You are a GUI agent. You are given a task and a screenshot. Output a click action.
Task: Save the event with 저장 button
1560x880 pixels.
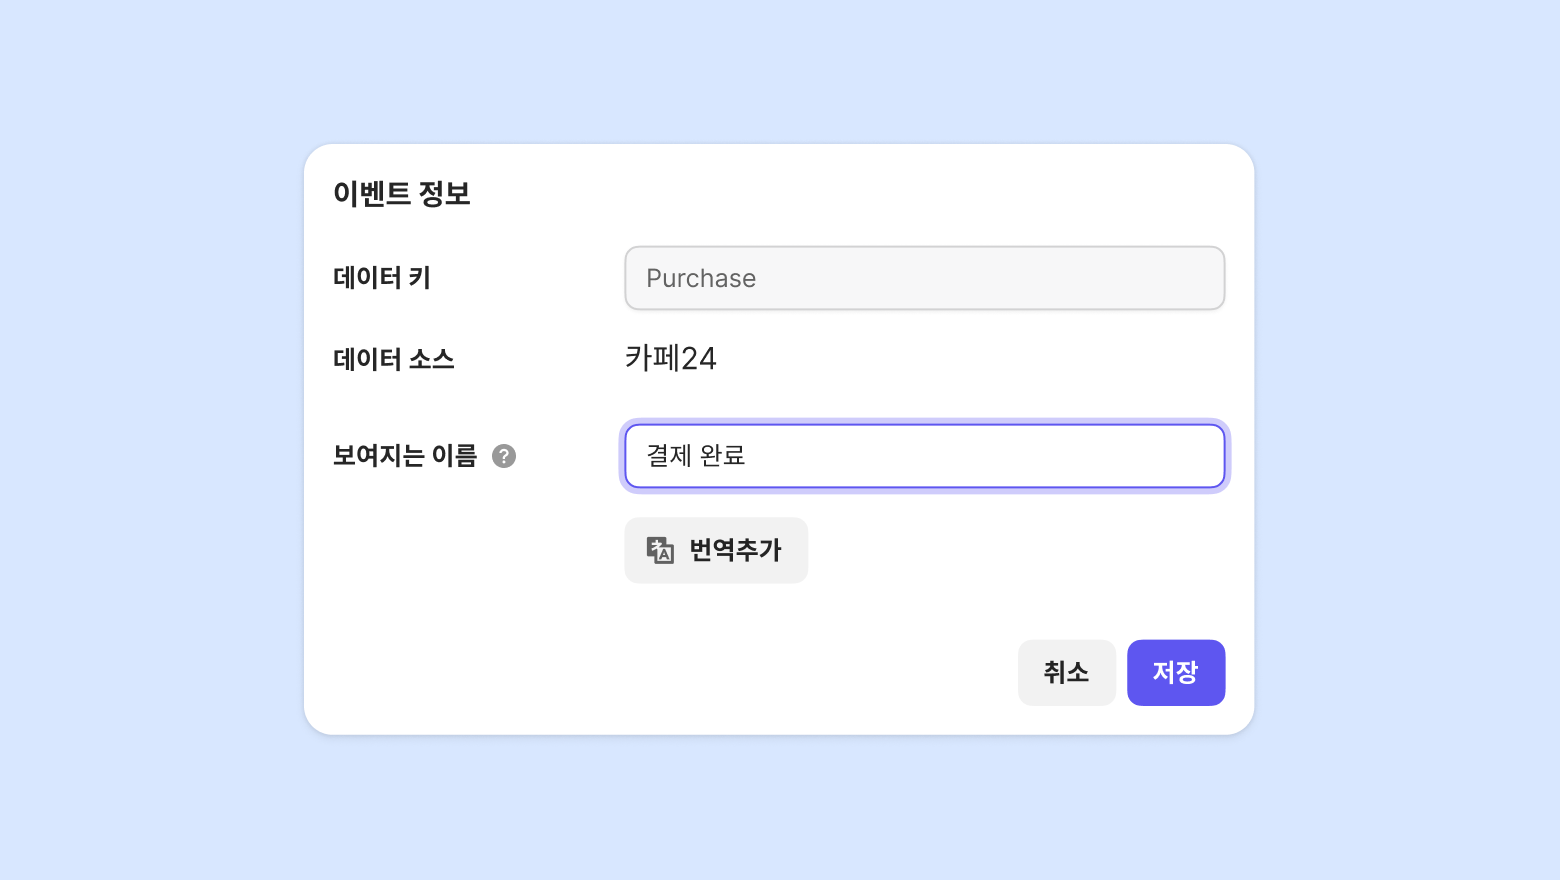pyautogui.click(x=1175, y=672)
